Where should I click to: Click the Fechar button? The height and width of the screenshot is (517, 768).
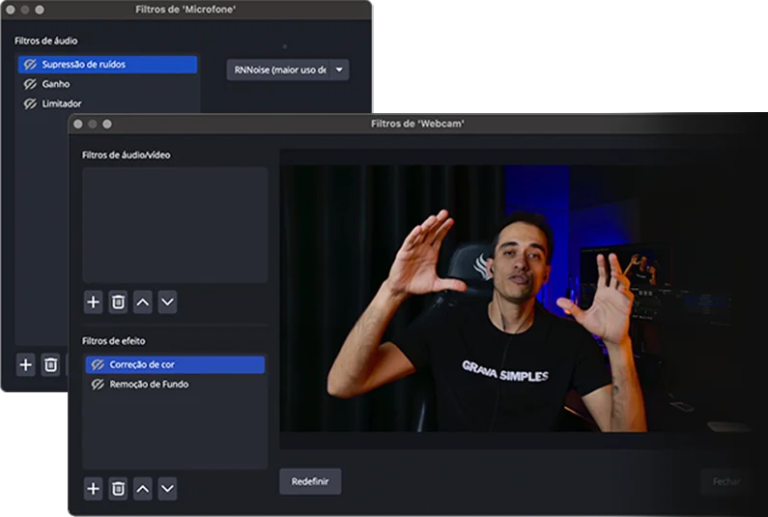726,481
